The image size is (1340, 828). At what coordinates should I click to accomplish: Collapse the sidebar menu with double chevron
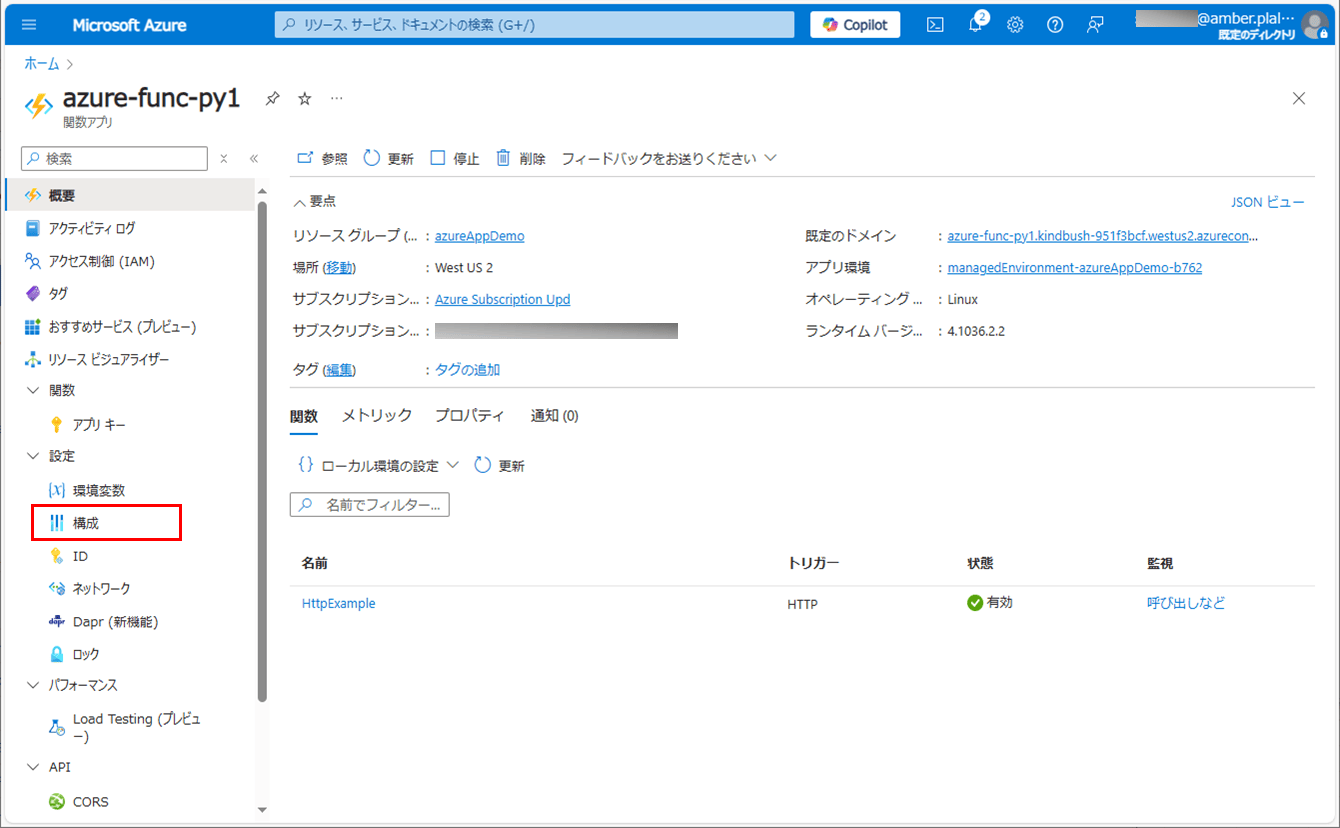point(254,158)
